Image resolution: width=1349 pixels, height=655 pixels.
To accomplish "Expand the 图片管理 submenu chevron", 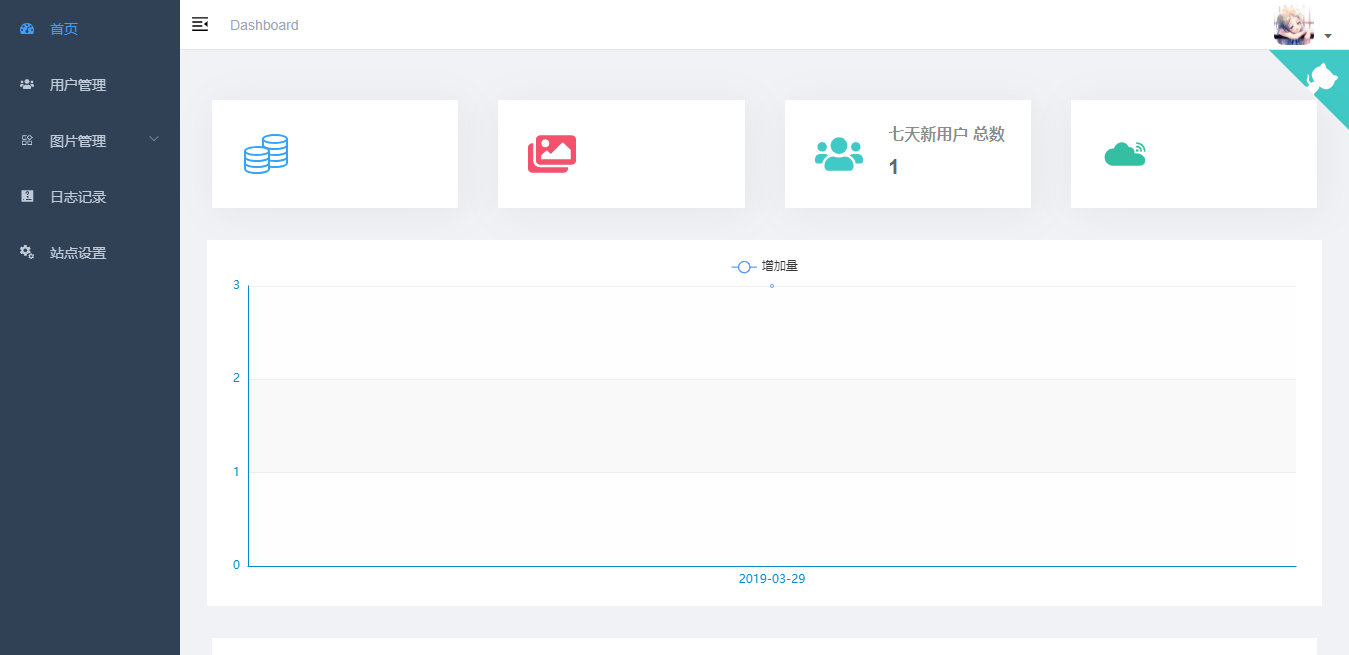I will click(x=154, y=140).
